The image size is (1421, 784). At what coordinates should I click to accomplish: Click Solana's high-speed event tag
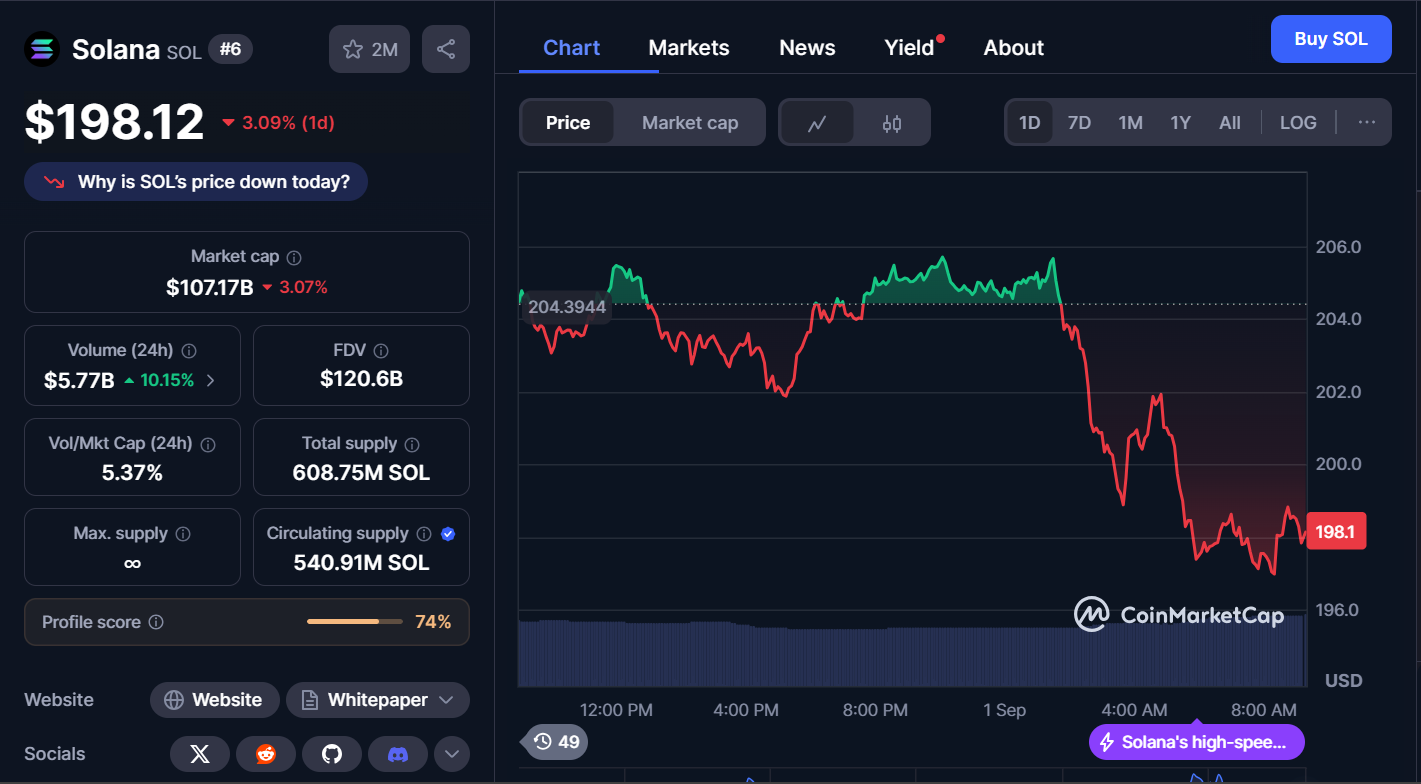[1197, 742]
